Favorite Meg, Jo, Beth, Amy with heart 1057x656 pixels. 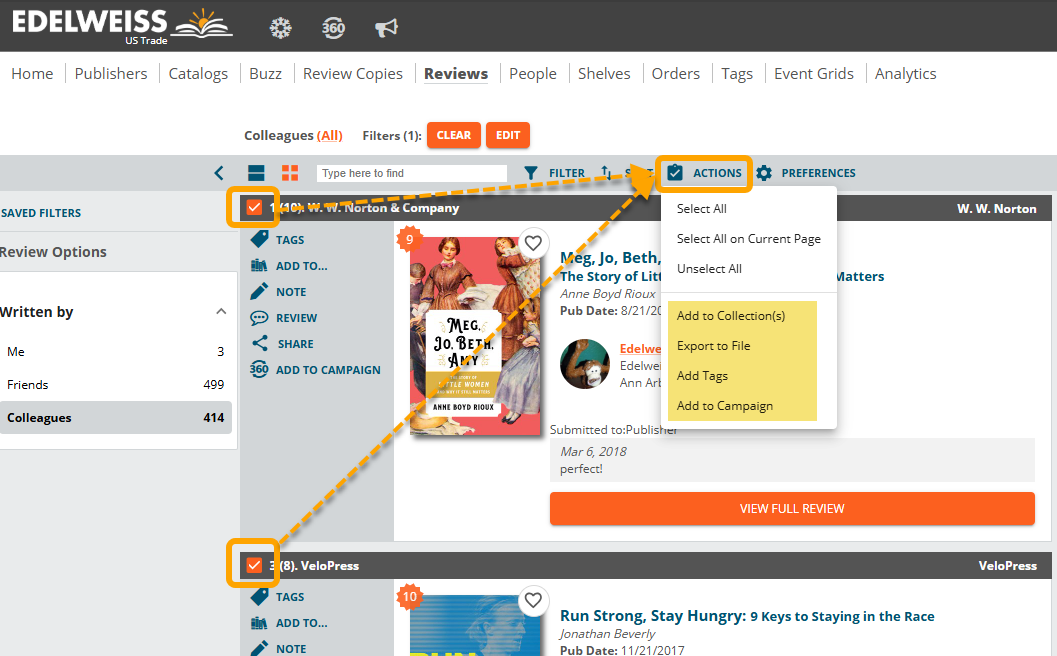(533, 243)
